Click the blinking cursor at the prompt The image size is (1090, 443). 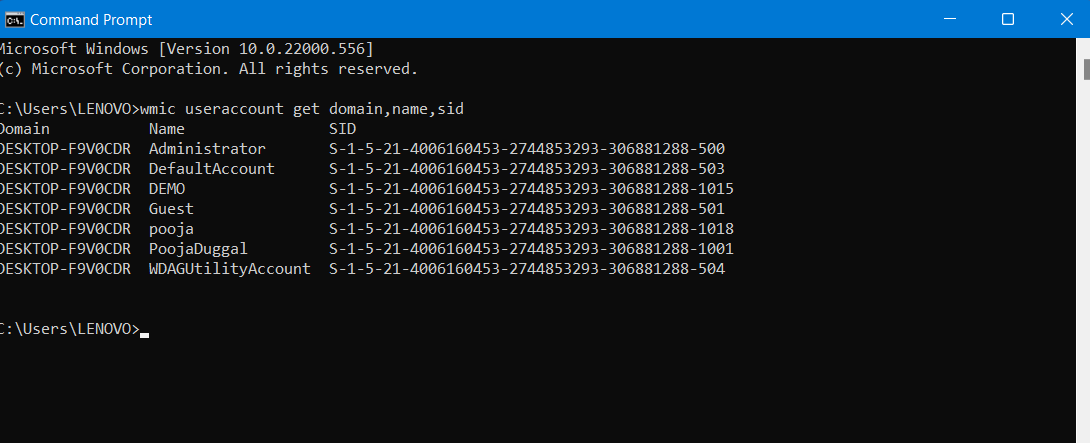pos(145,334)
